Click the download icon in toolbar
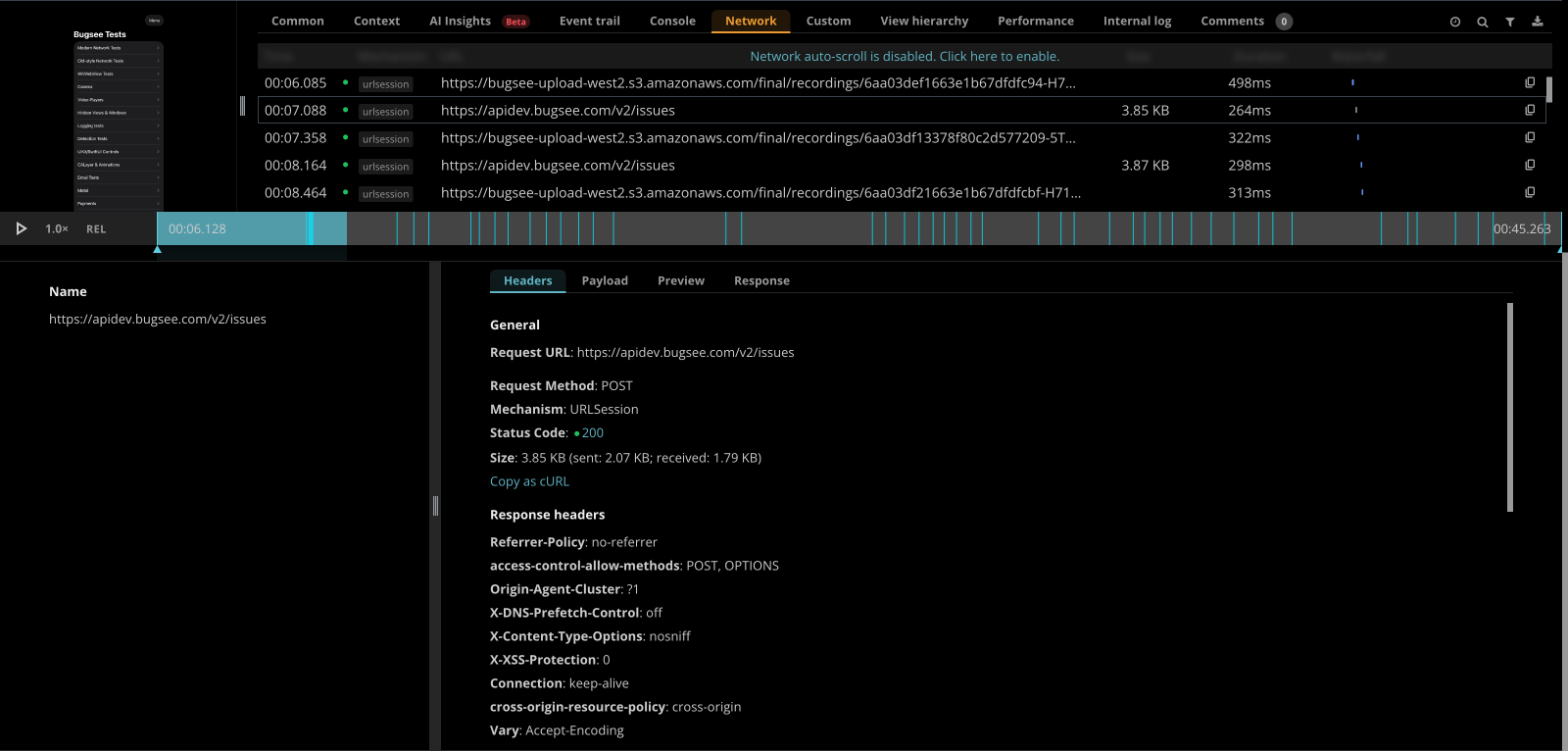1568x751 pixels. 1538,21
